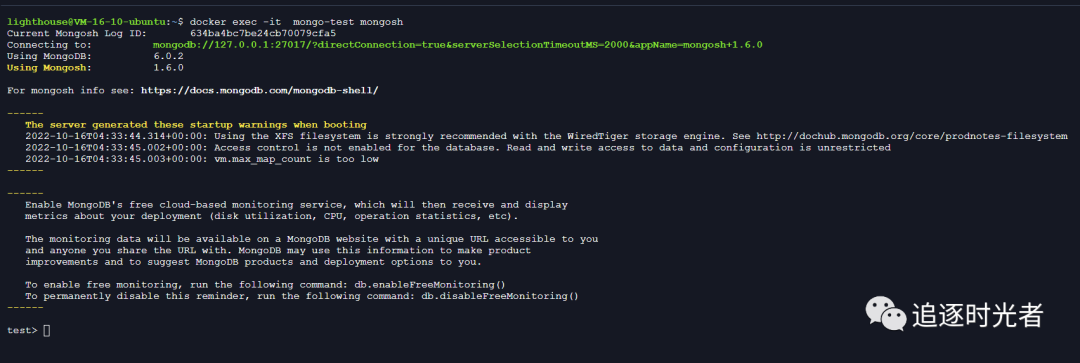1080x363 pixels.
Task: Click the mongodb://127.0.0.1:27017 connection string
Action: 457,45
